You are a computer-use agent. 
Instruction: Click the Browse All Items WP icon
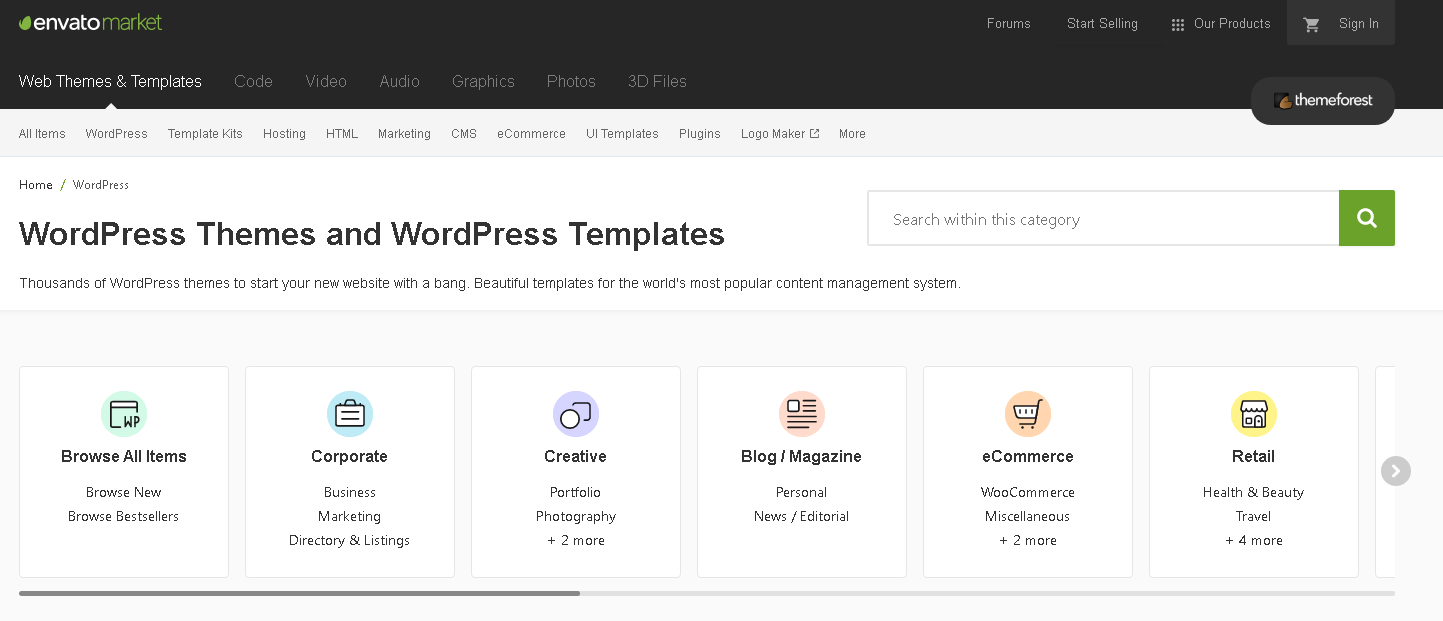coord(124,414)
